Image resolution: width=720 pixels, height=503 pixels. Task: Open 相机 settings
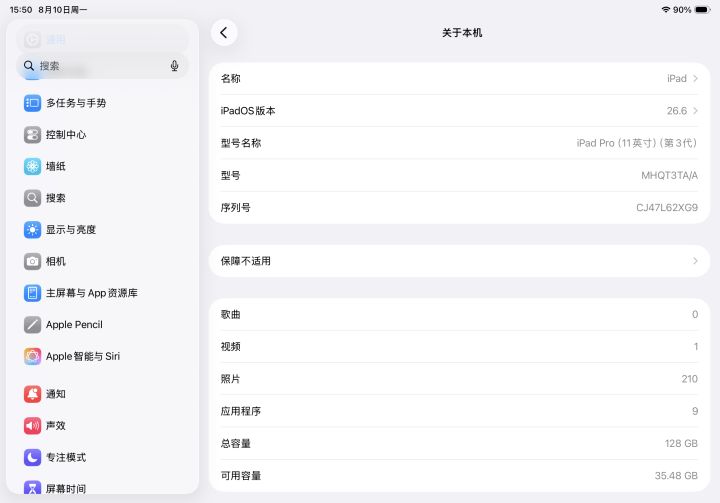click(102, 261)
